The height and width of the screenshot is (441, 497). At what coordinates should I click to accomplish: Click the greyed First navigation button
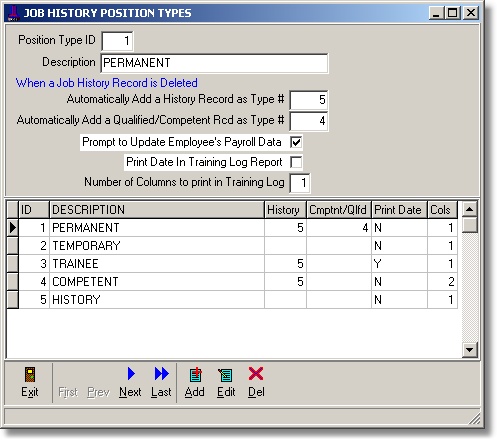[68, 392]
